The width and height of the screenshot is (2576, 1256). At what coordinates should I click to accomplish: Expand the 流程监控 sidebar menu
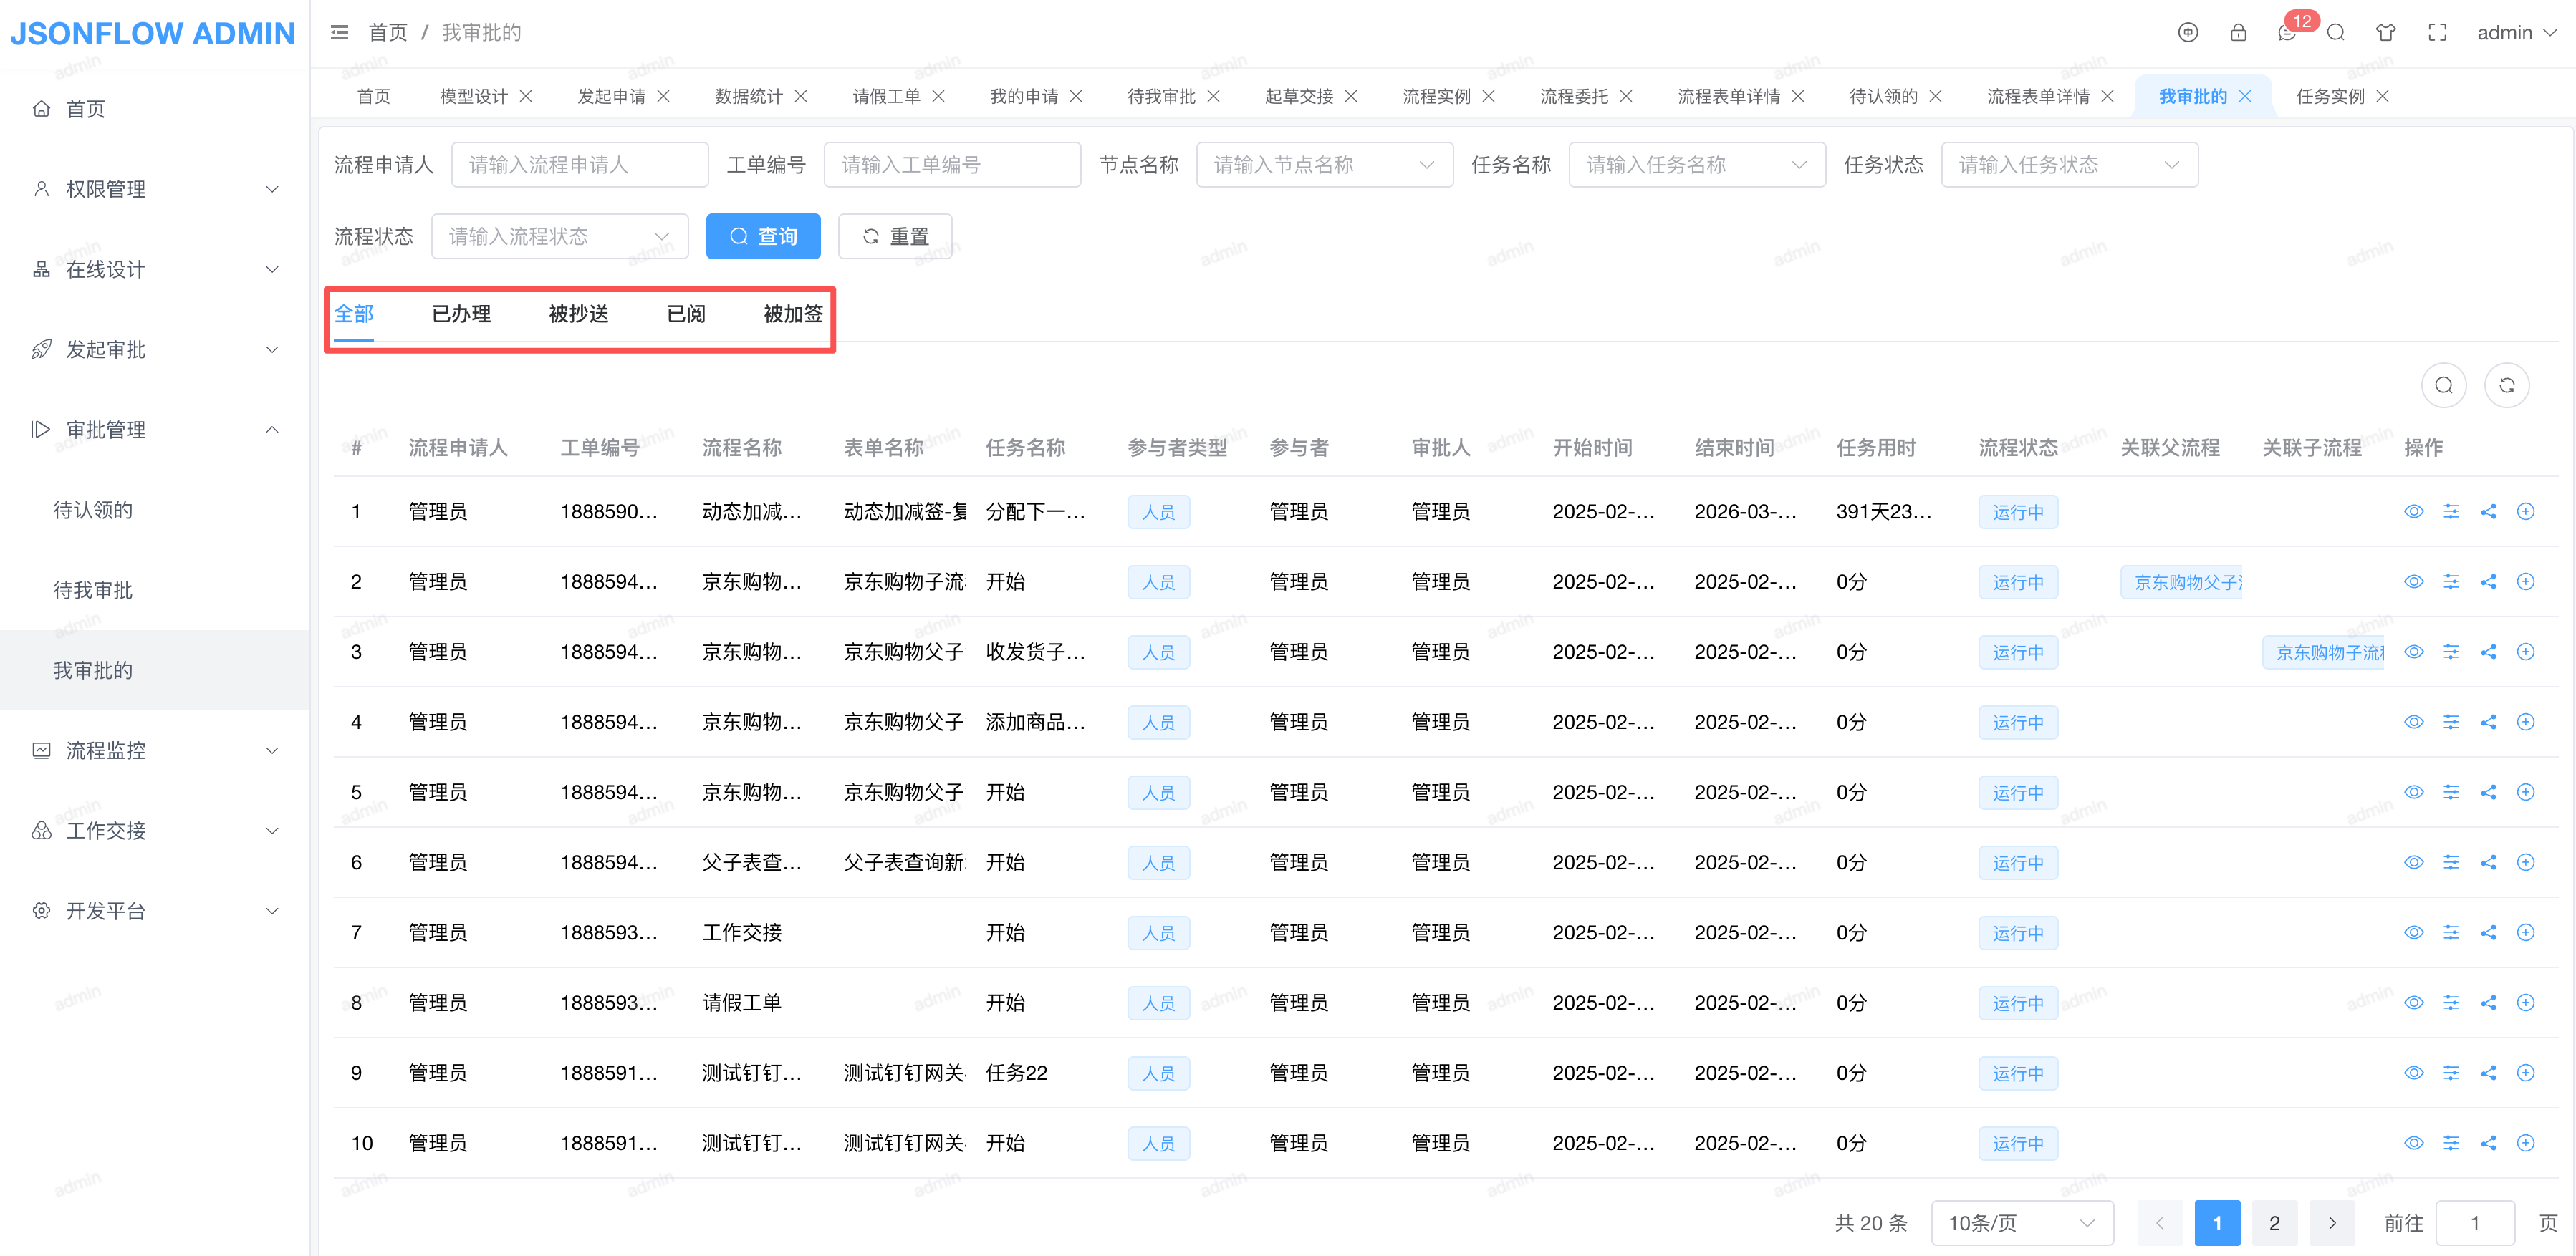pyautogui.click(x=155, y=750)
